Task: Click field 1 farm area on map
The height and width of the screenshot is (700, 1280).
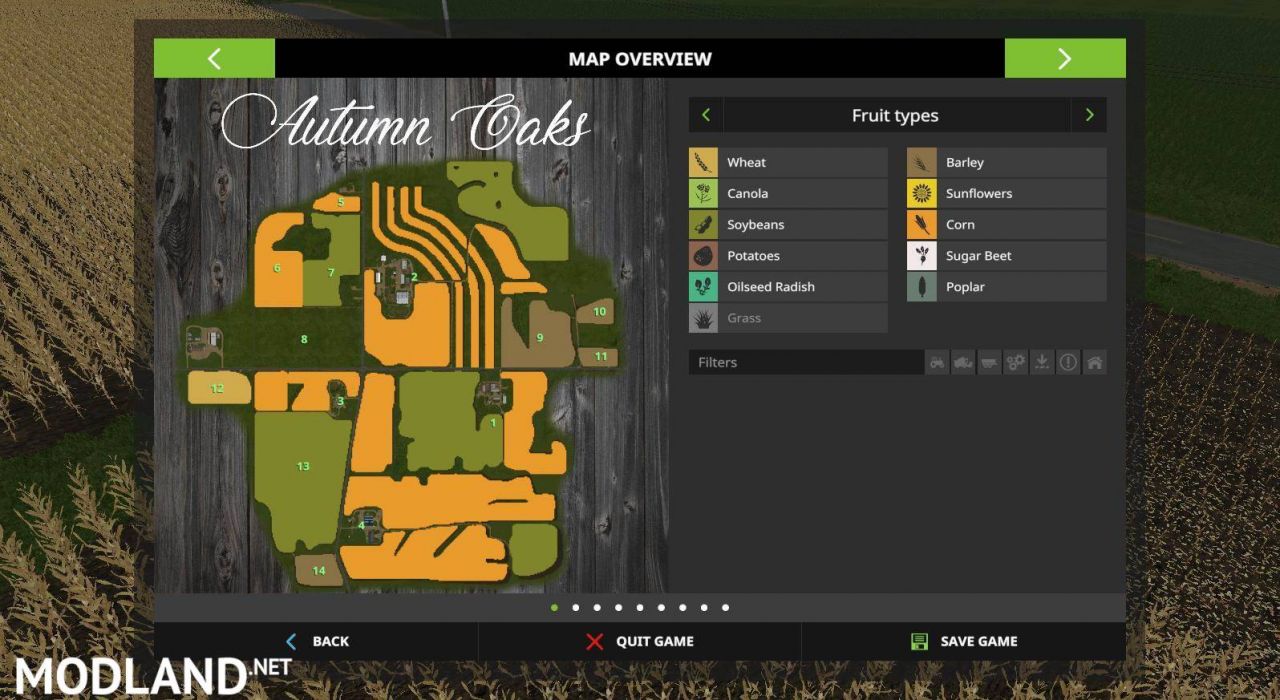Action: (x=493, y=423)
